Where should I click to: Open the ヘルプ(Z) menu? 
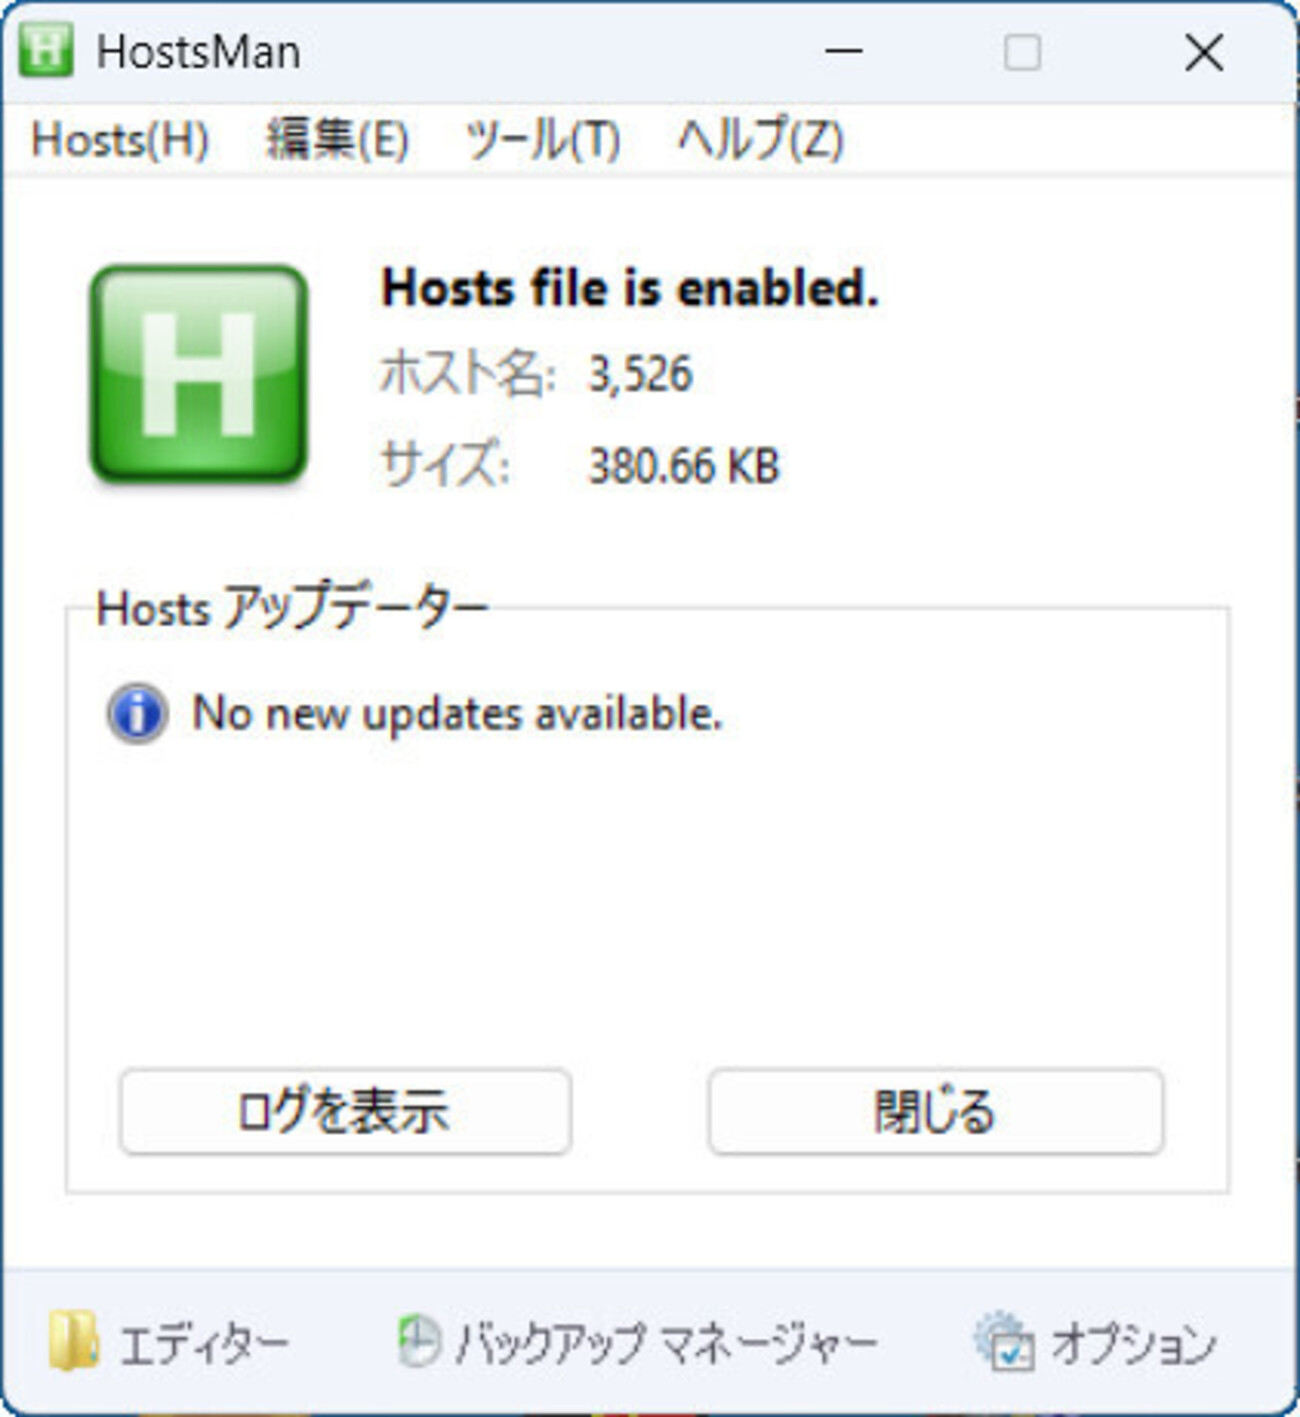click(x=760, y=139)
